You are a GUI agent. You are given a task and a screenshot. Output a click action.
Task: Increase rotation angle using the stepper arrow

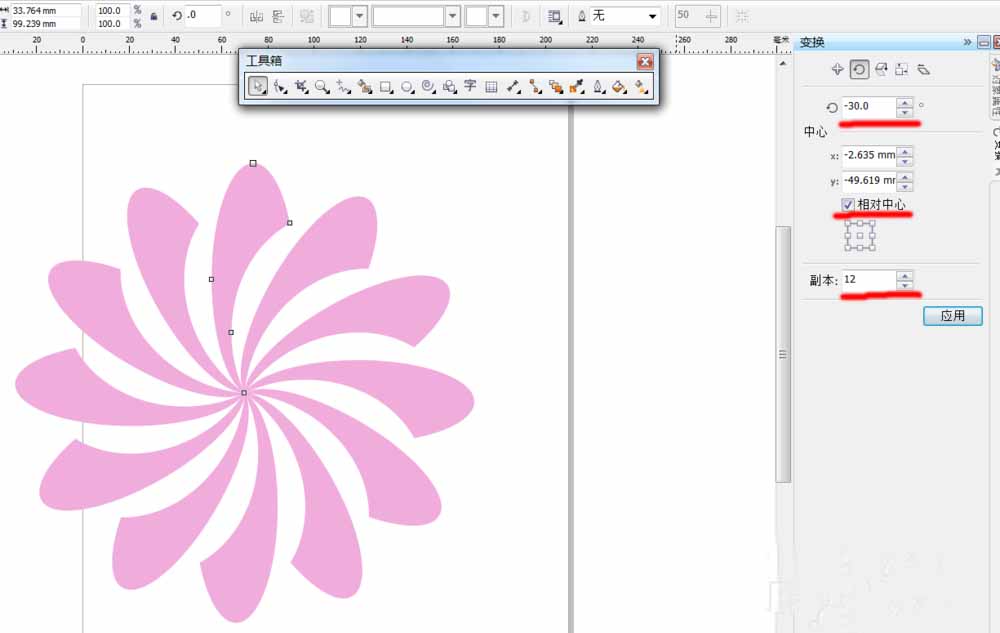(x=904, y=103)
